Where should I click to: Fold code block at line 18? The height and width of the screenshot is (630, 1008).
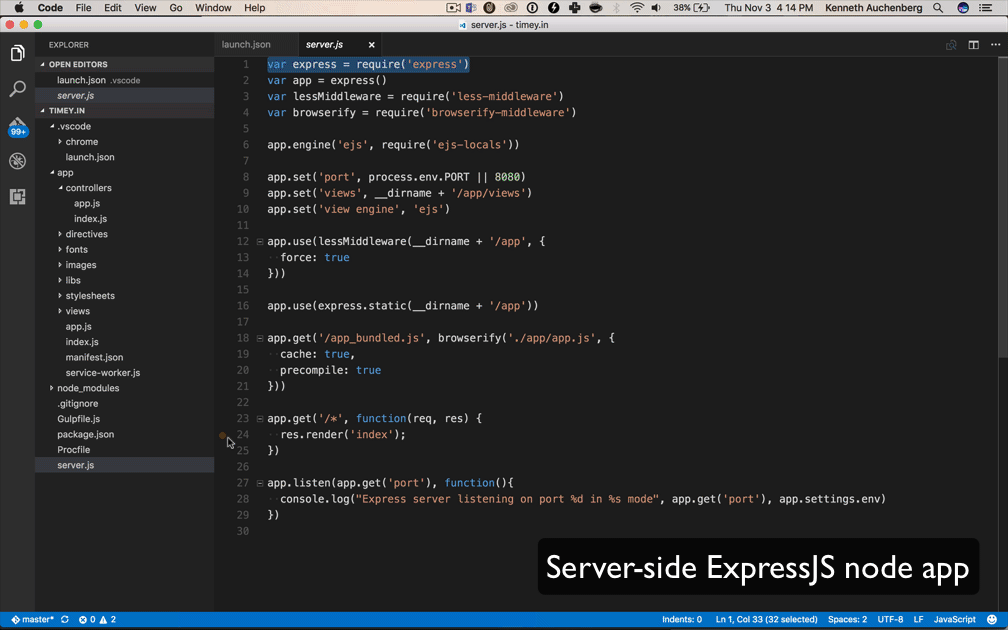pyautogui.click(x=260, y=338)
